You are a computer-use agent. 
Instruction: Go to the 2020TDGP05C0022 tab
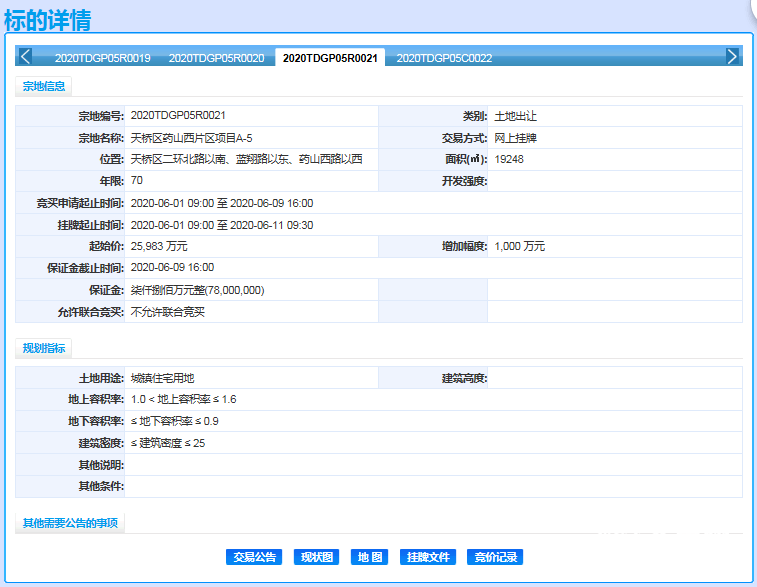[444, 59]
